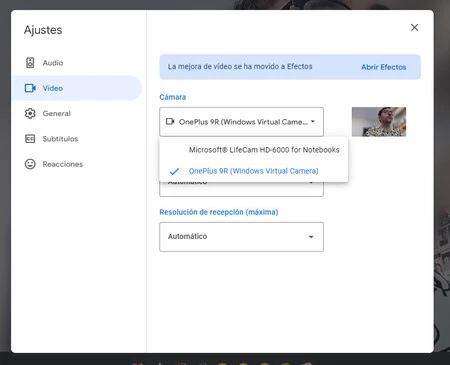Click the Abrir Efectos link
Viewport: 450px width, 365px height.
click(x=384, y=67)
